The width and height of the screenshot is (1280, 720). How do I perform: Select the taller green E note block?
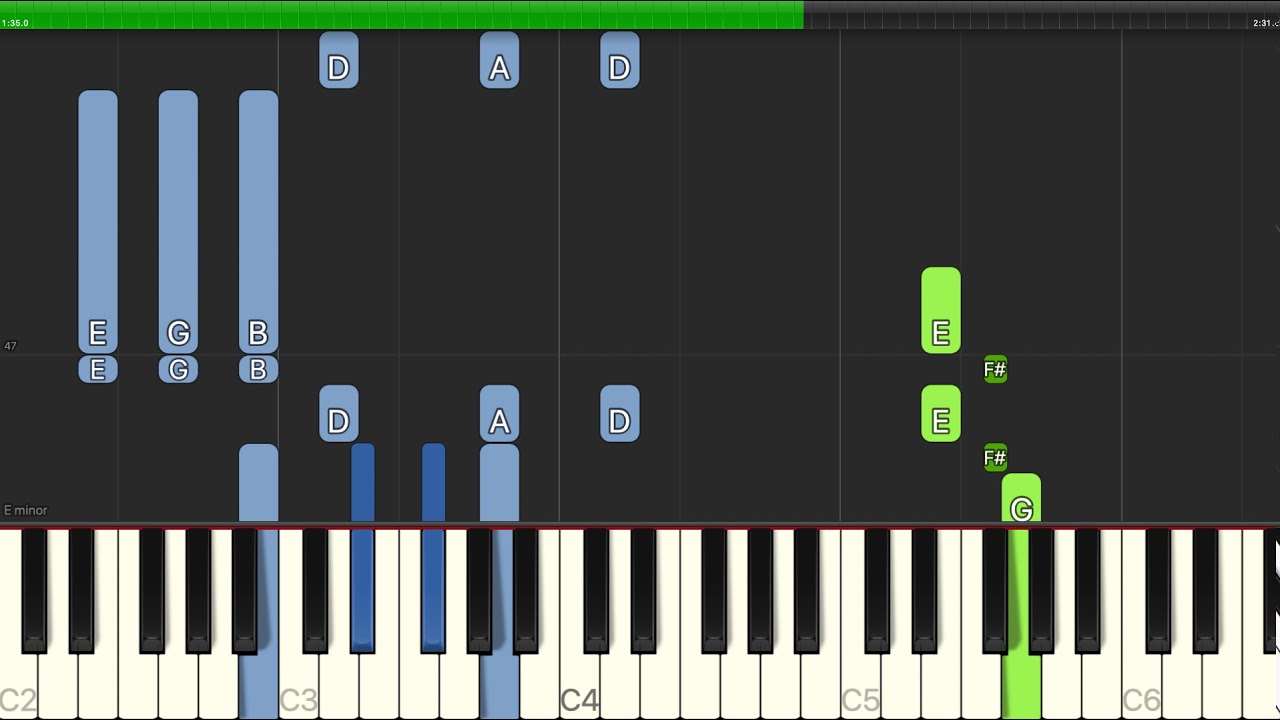point(941,310)
